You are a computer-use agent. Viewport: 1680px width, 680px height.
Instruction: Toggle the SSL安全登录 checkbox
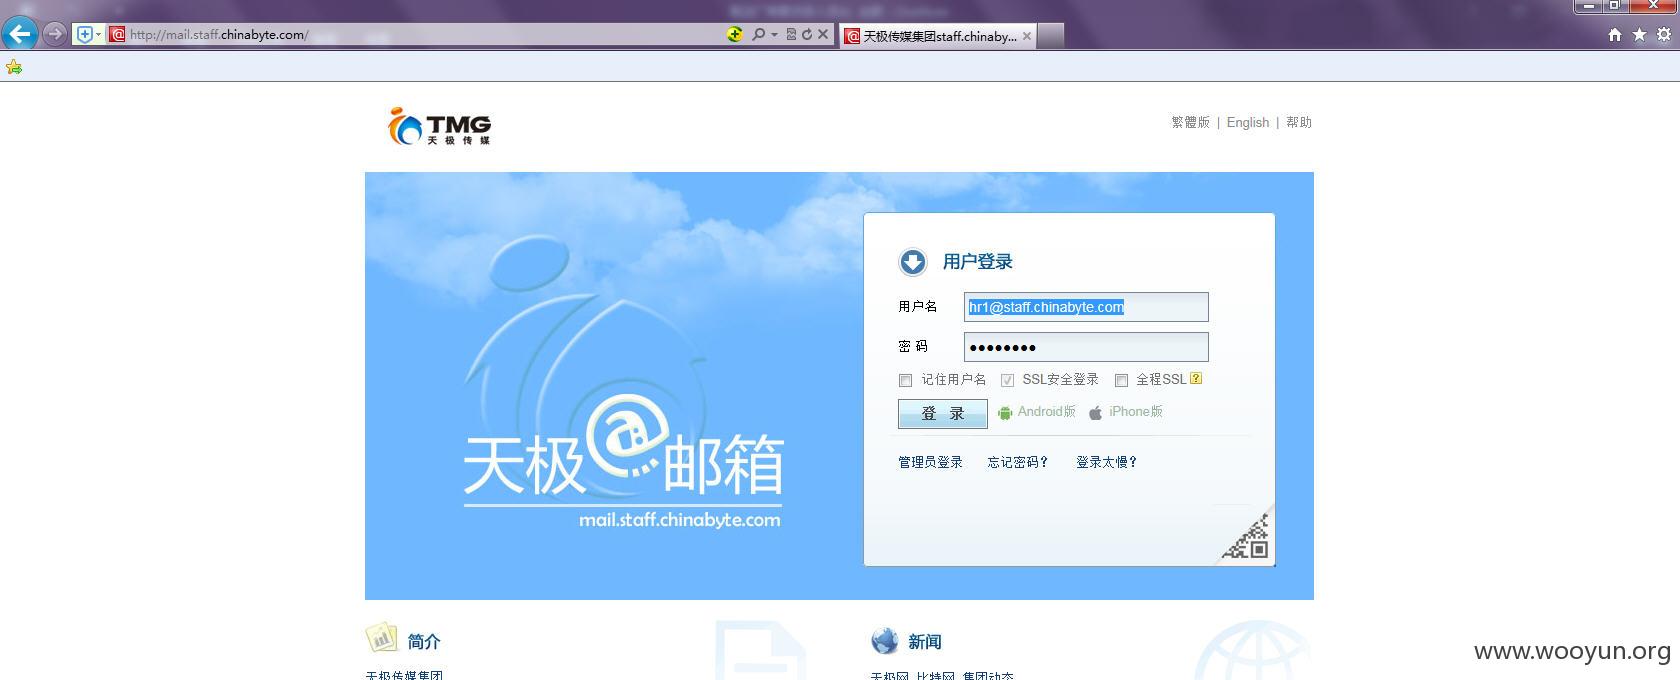1007,380
